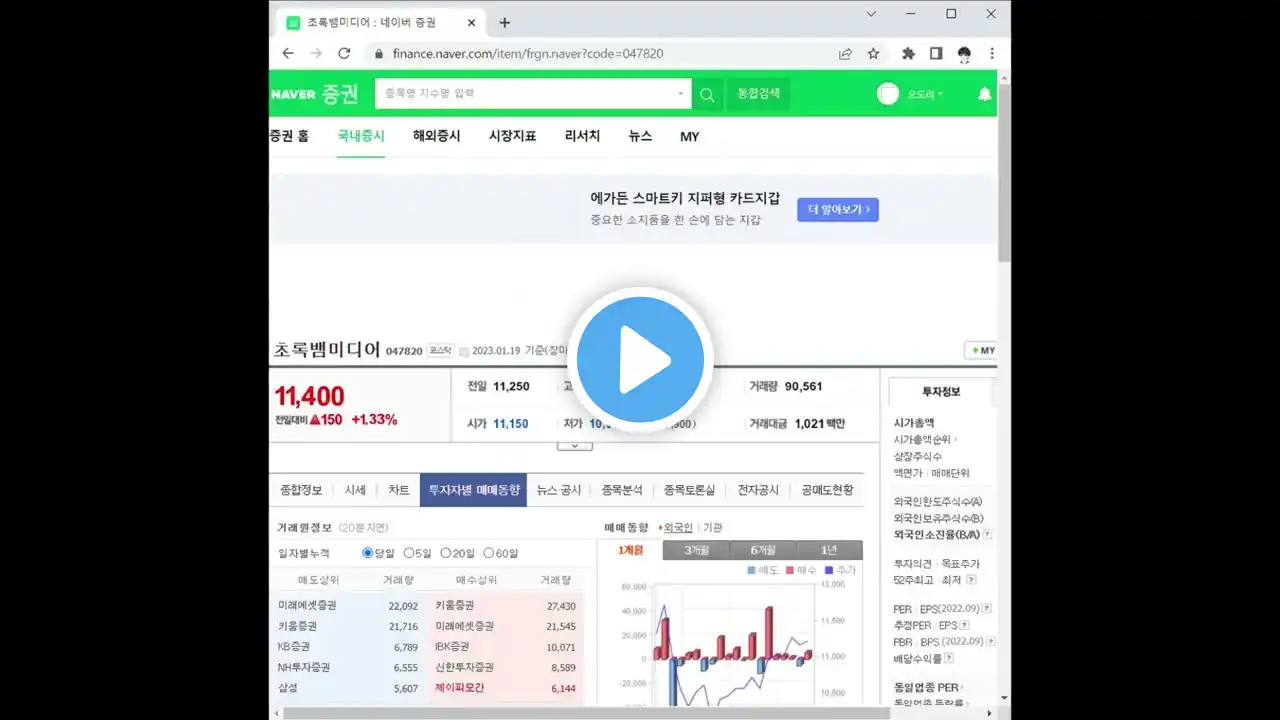Click the 더 알아보기 ad button

point(838,209)
